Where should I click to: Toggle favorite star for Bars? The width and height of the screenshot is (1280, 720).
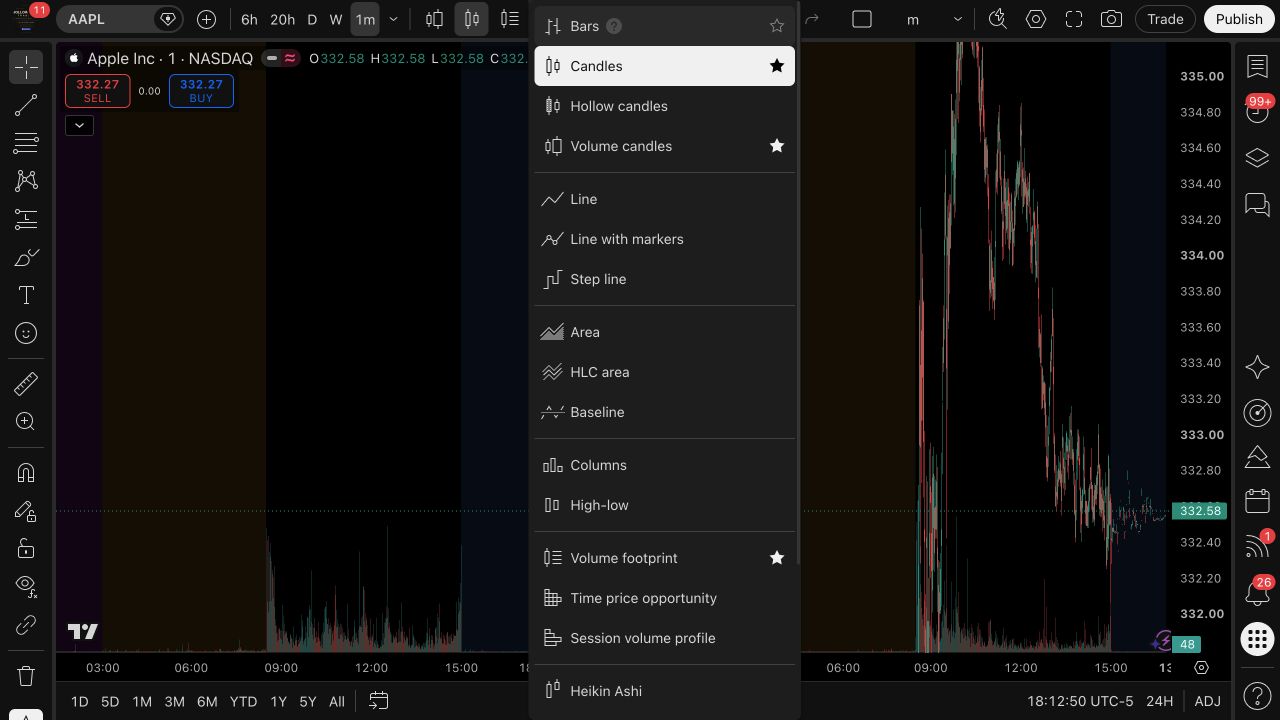tap(776, 26)
